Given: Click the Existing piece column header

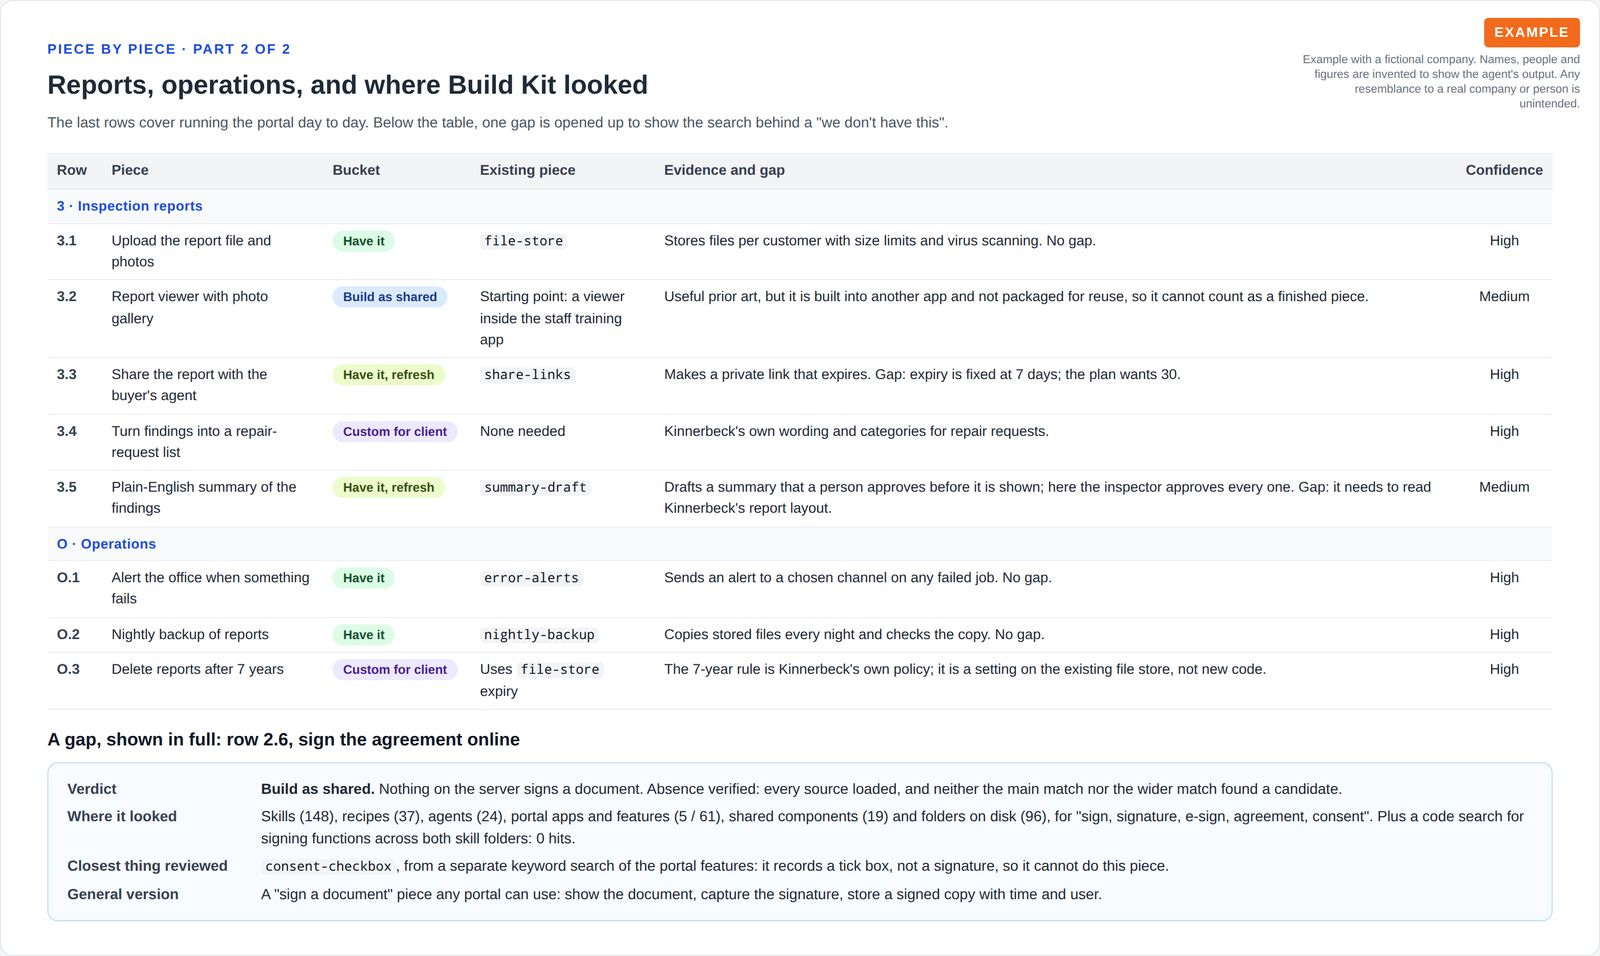Looking at the screenshot, I should pos(527,170).
